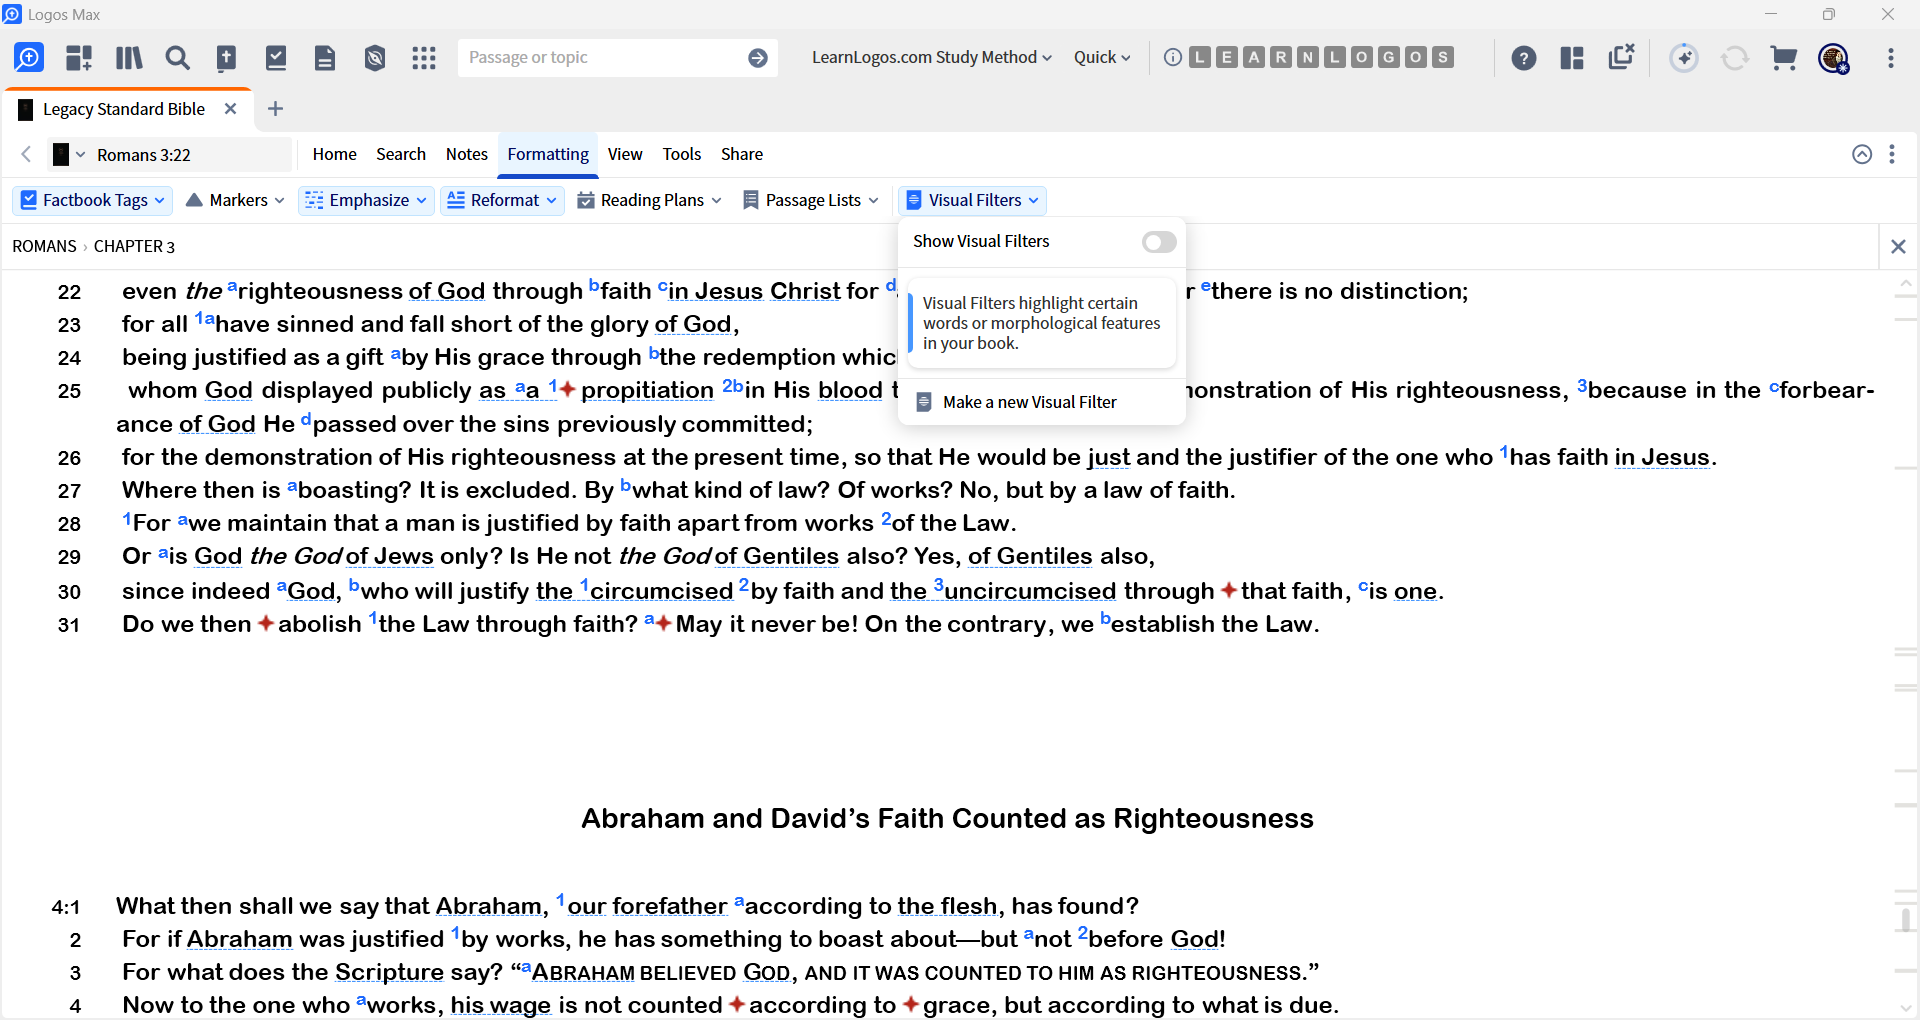Open the Library books icon
This screenshot has width=1920, height=1020.
129,58
